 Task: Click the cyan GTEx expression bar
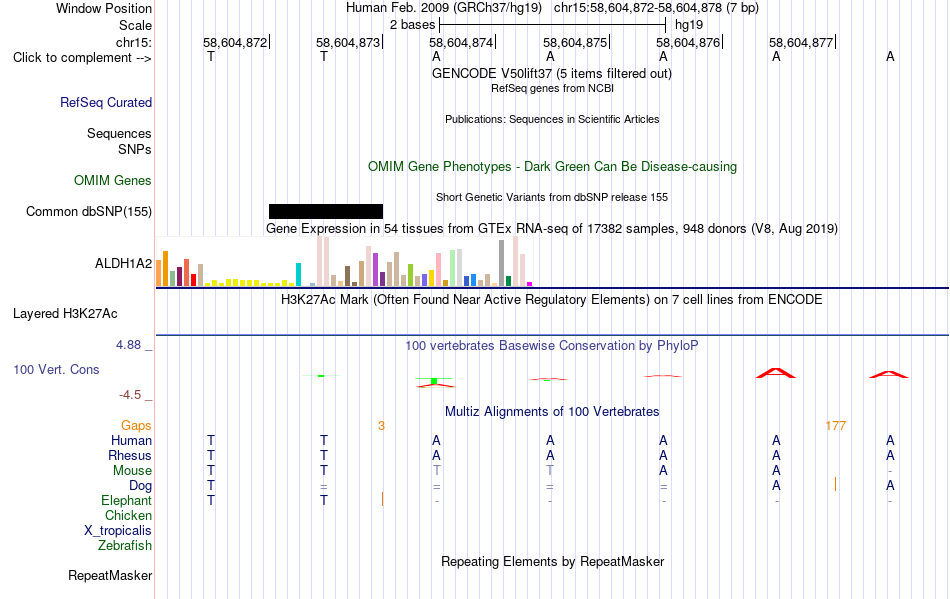(x=298, y=274)
